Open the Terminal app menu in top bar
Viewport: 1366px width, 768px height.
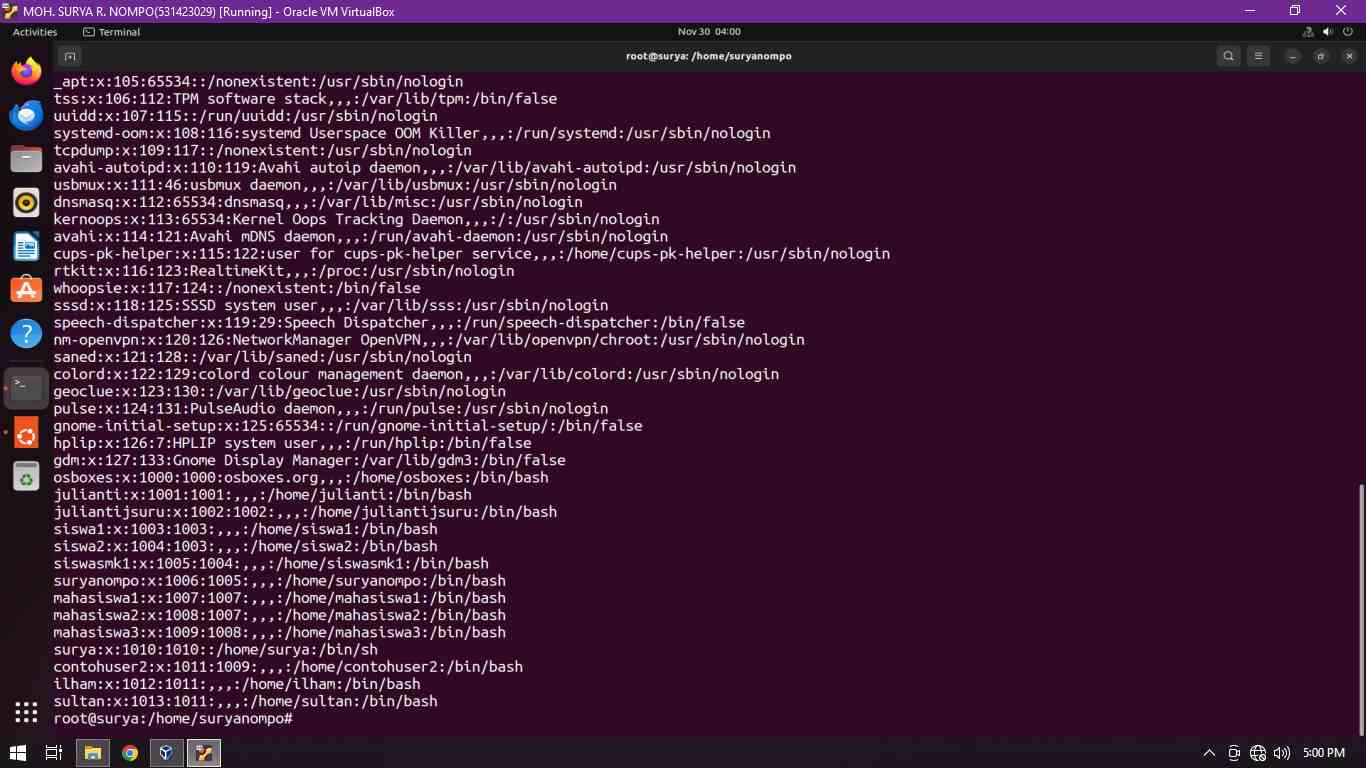coord(111,32)
